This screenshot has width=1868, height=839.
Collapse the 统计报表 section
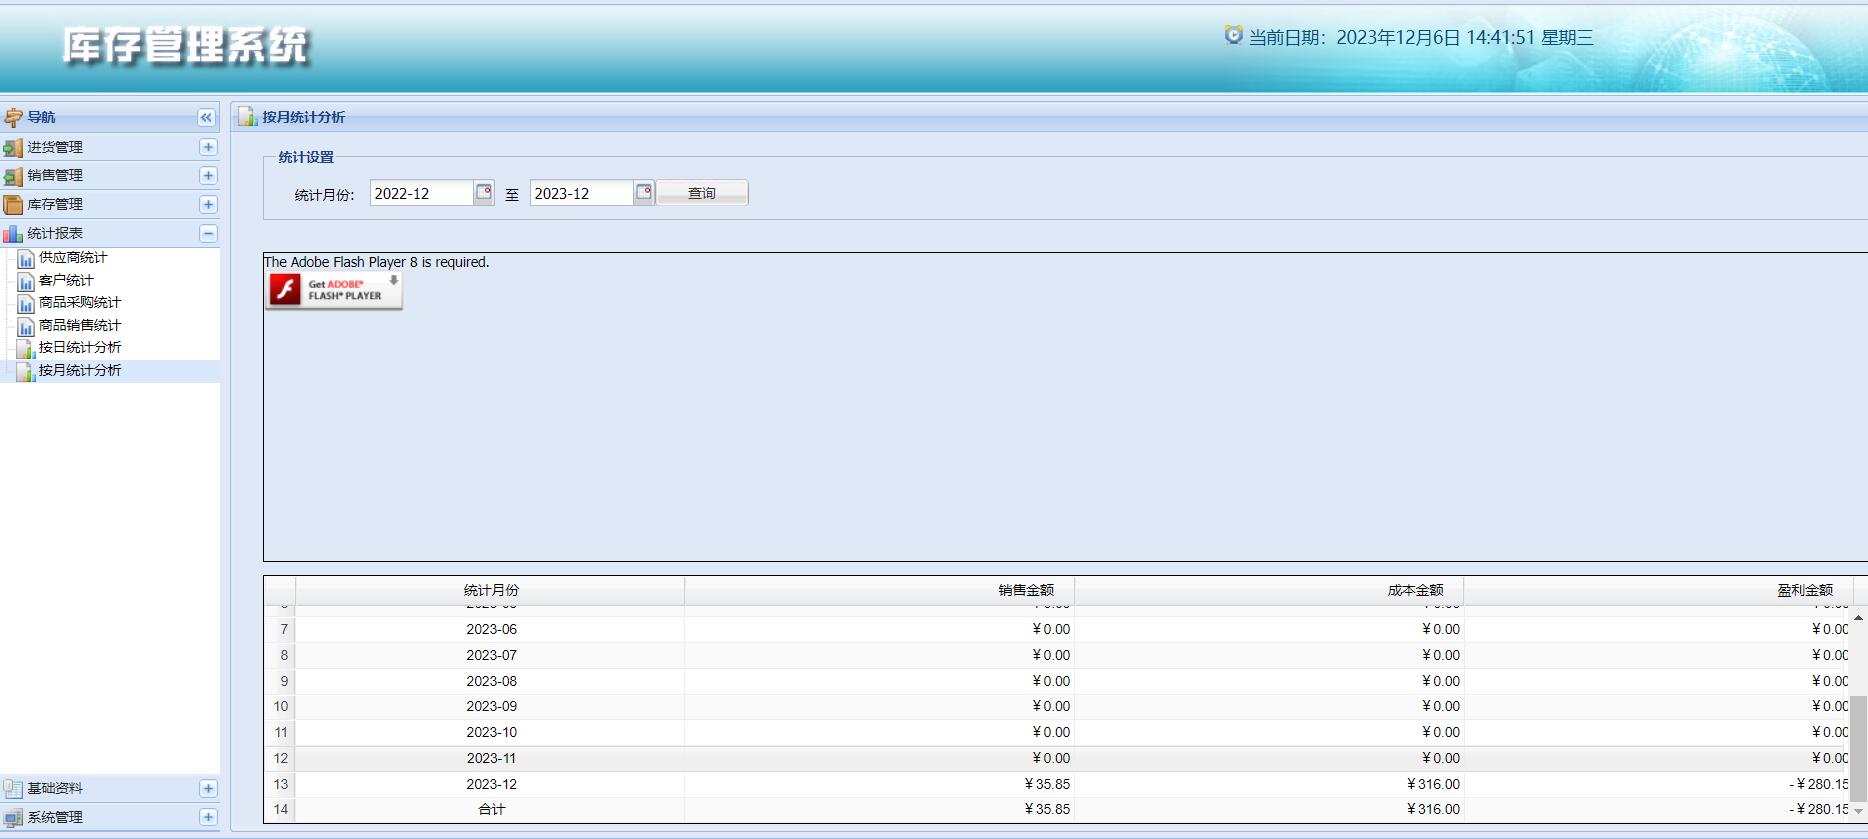(x=208, y=233)
